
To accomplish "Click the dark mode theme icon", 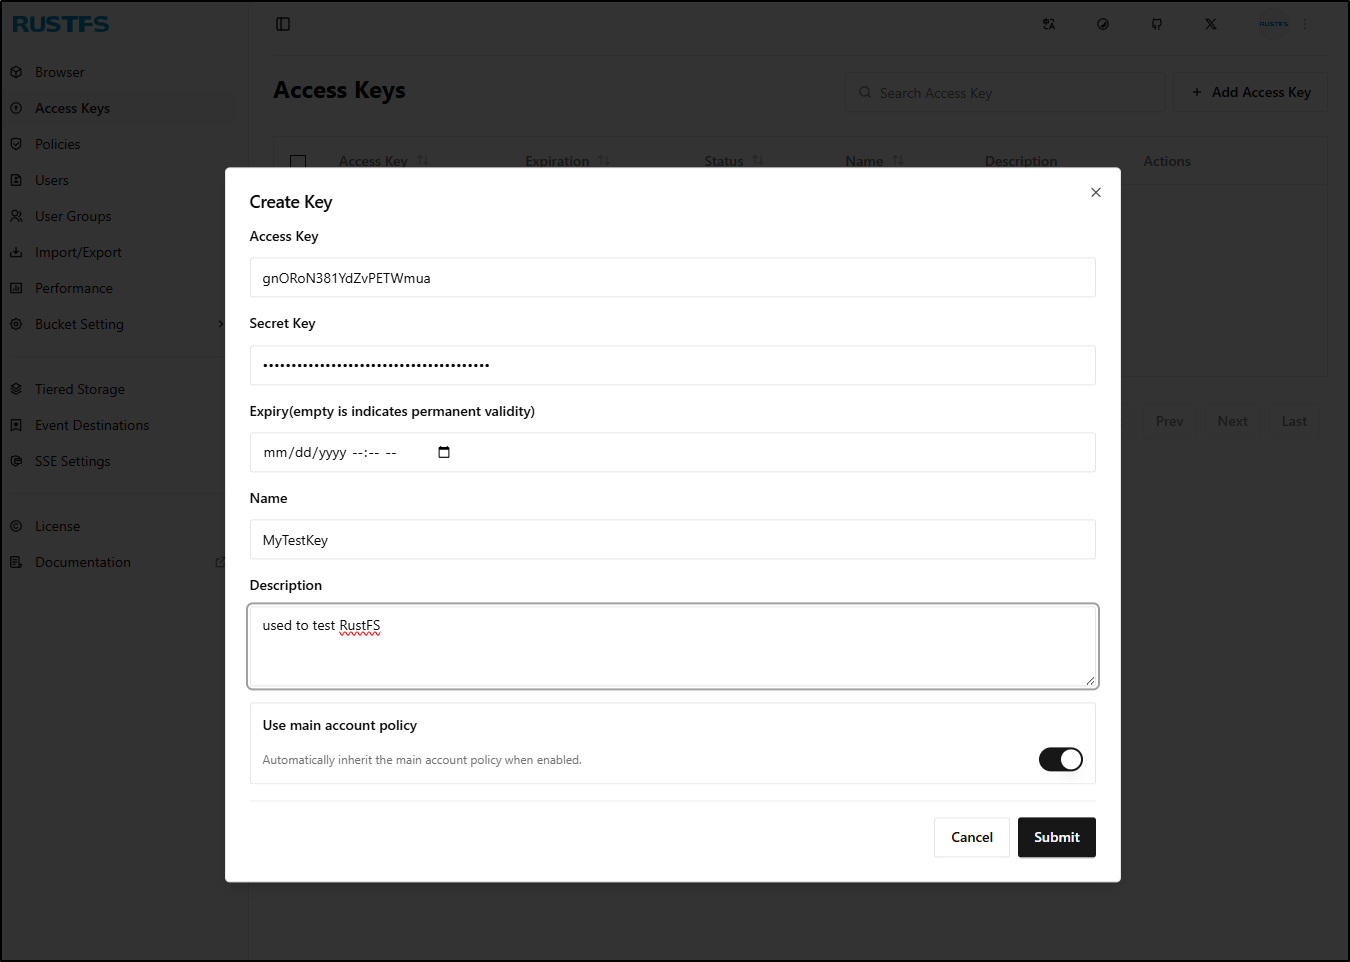I will pyautogui.click(x=1103, y=24).
